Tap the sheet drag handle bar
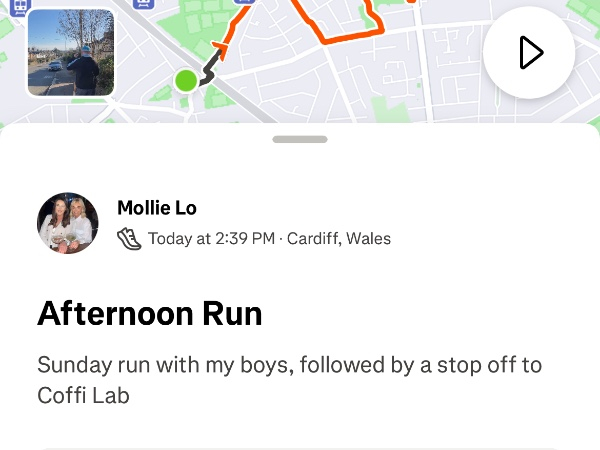 click(300, 139)
